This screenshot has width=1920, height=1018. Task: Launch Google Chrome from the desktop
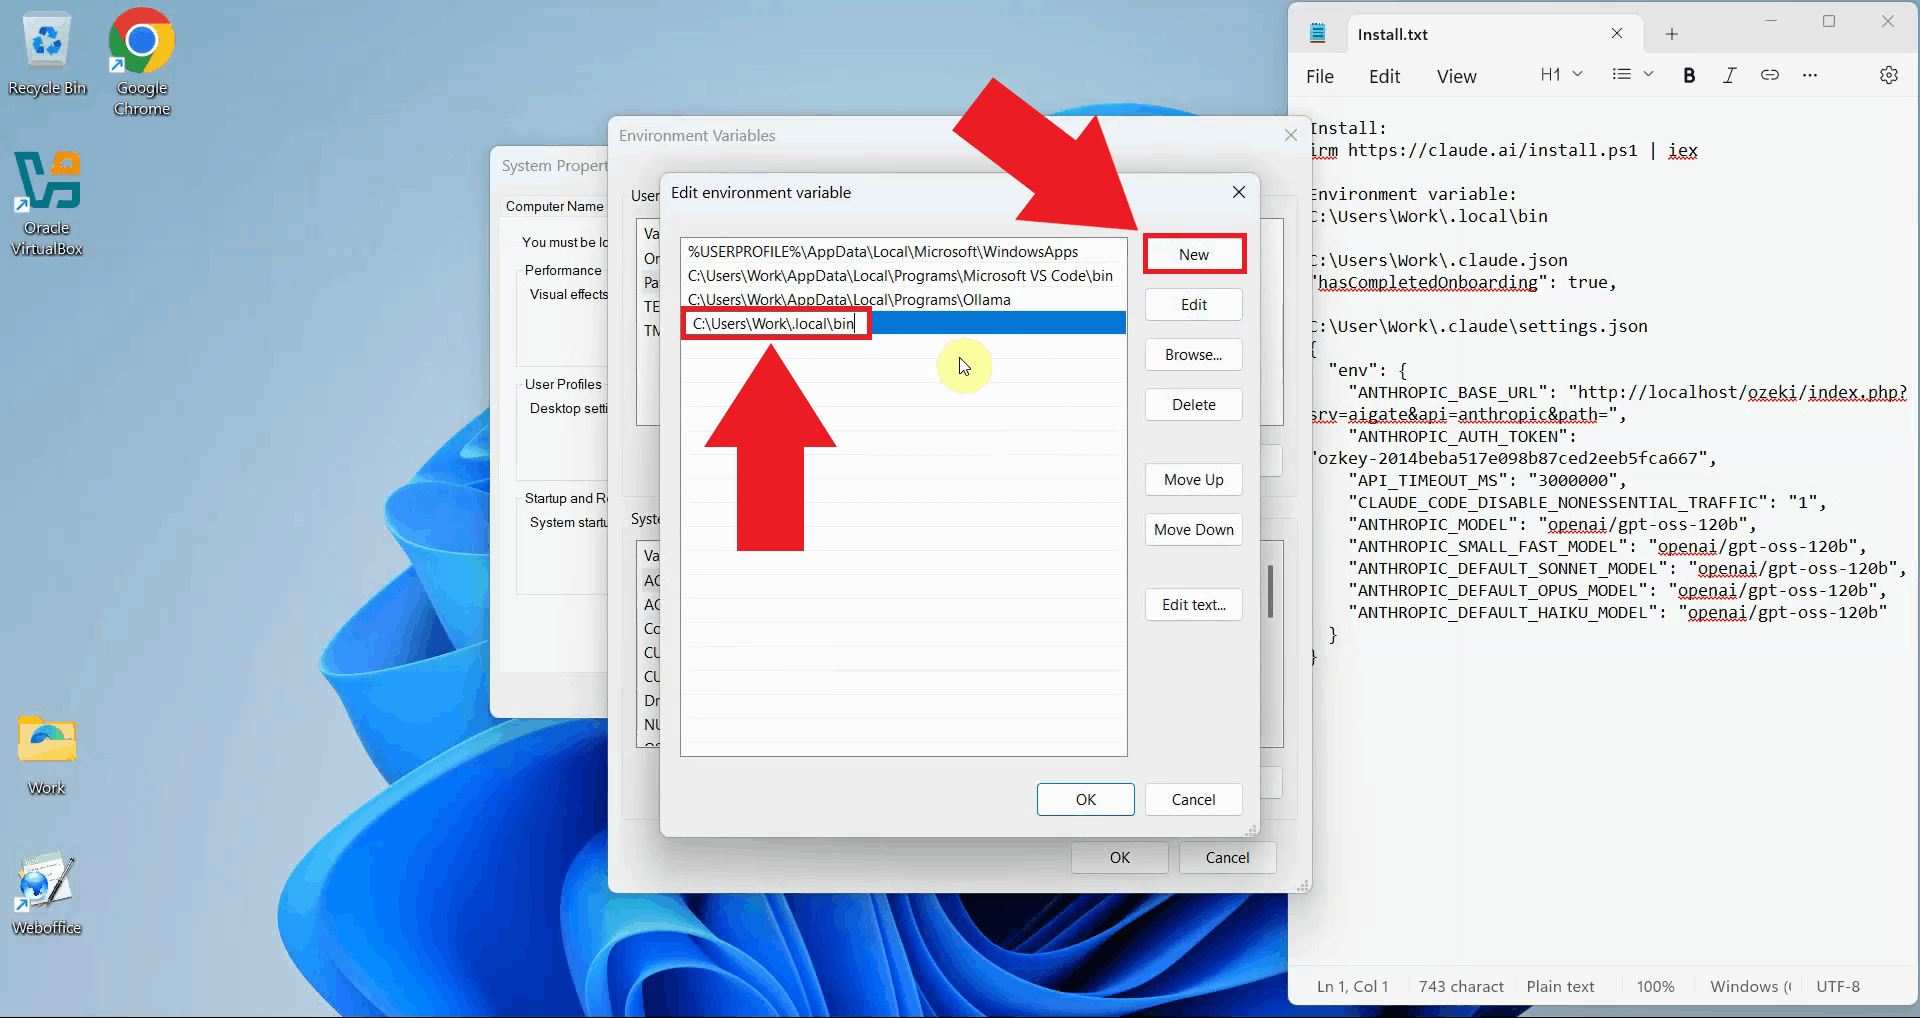coord(140,43)
